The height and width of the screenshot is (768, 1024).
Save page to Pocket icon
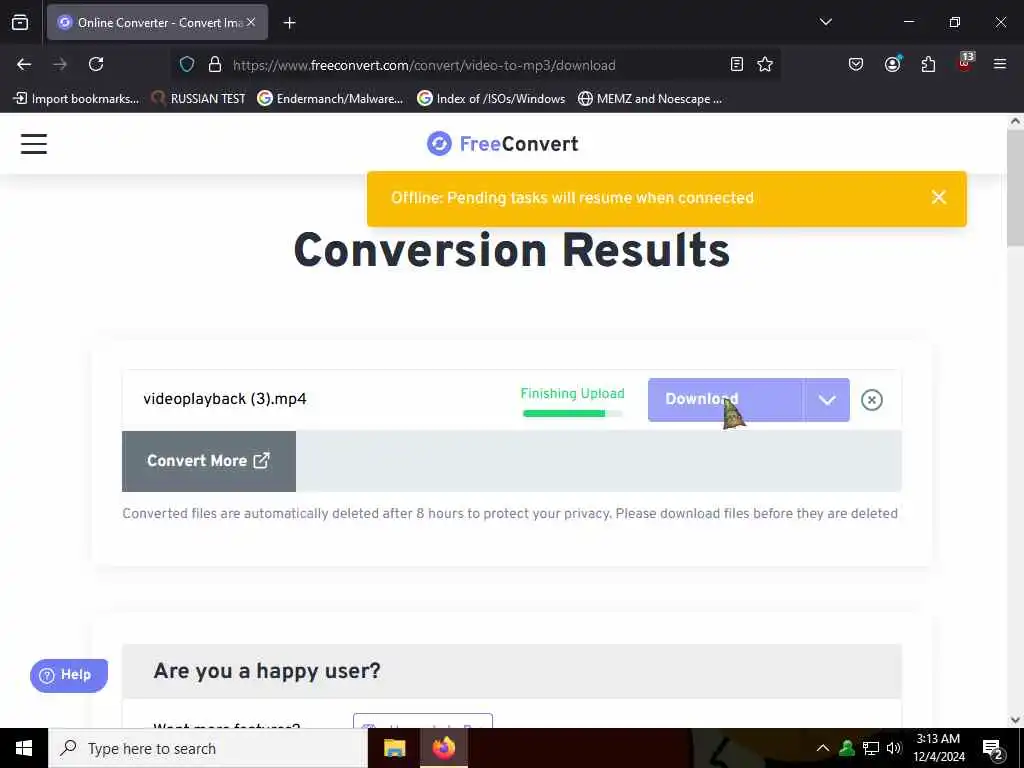click(x=856, y=64)
